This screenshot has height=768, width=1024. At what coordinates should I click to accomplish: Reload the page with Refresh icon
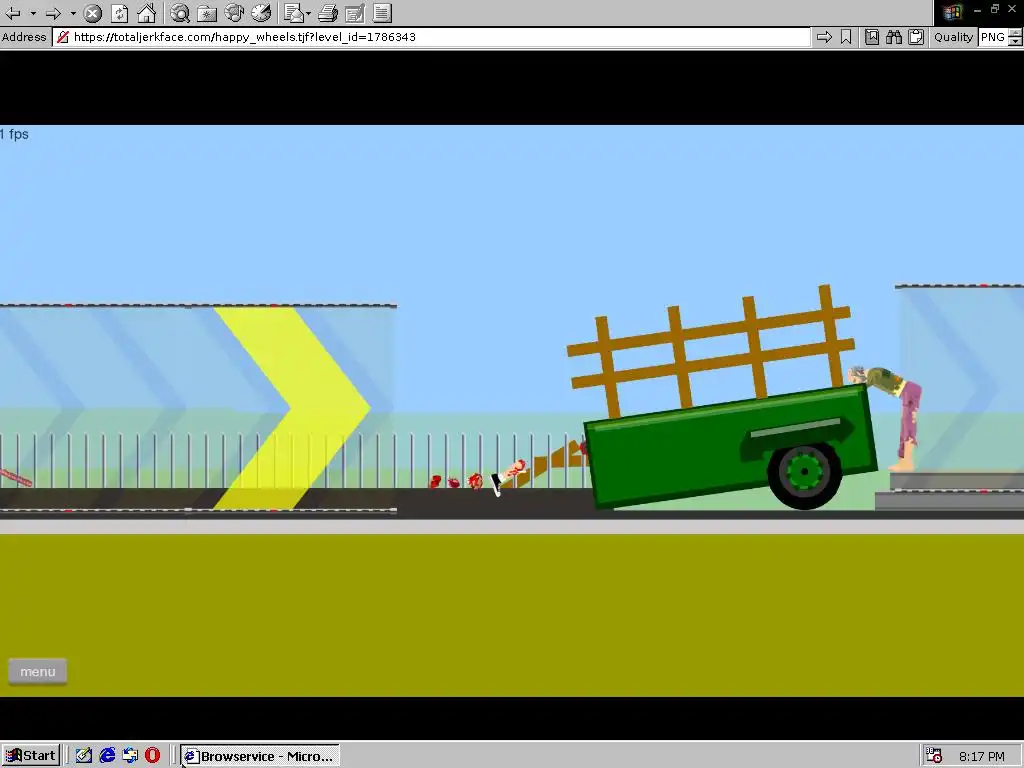click(x=120, y=13)
